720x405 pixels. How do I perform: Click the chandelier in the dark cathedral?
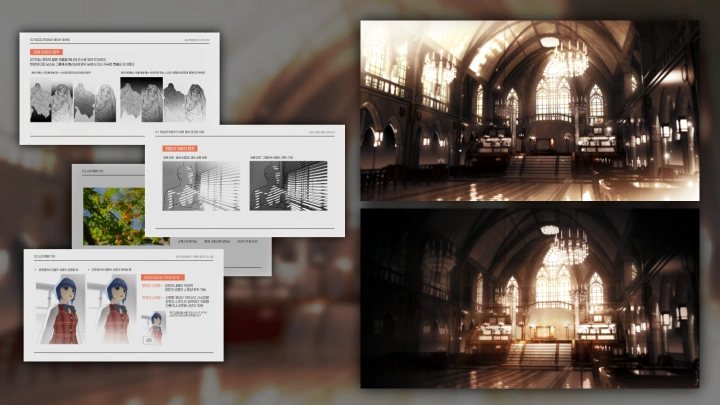pyautogui.click(x=568, y=243)
